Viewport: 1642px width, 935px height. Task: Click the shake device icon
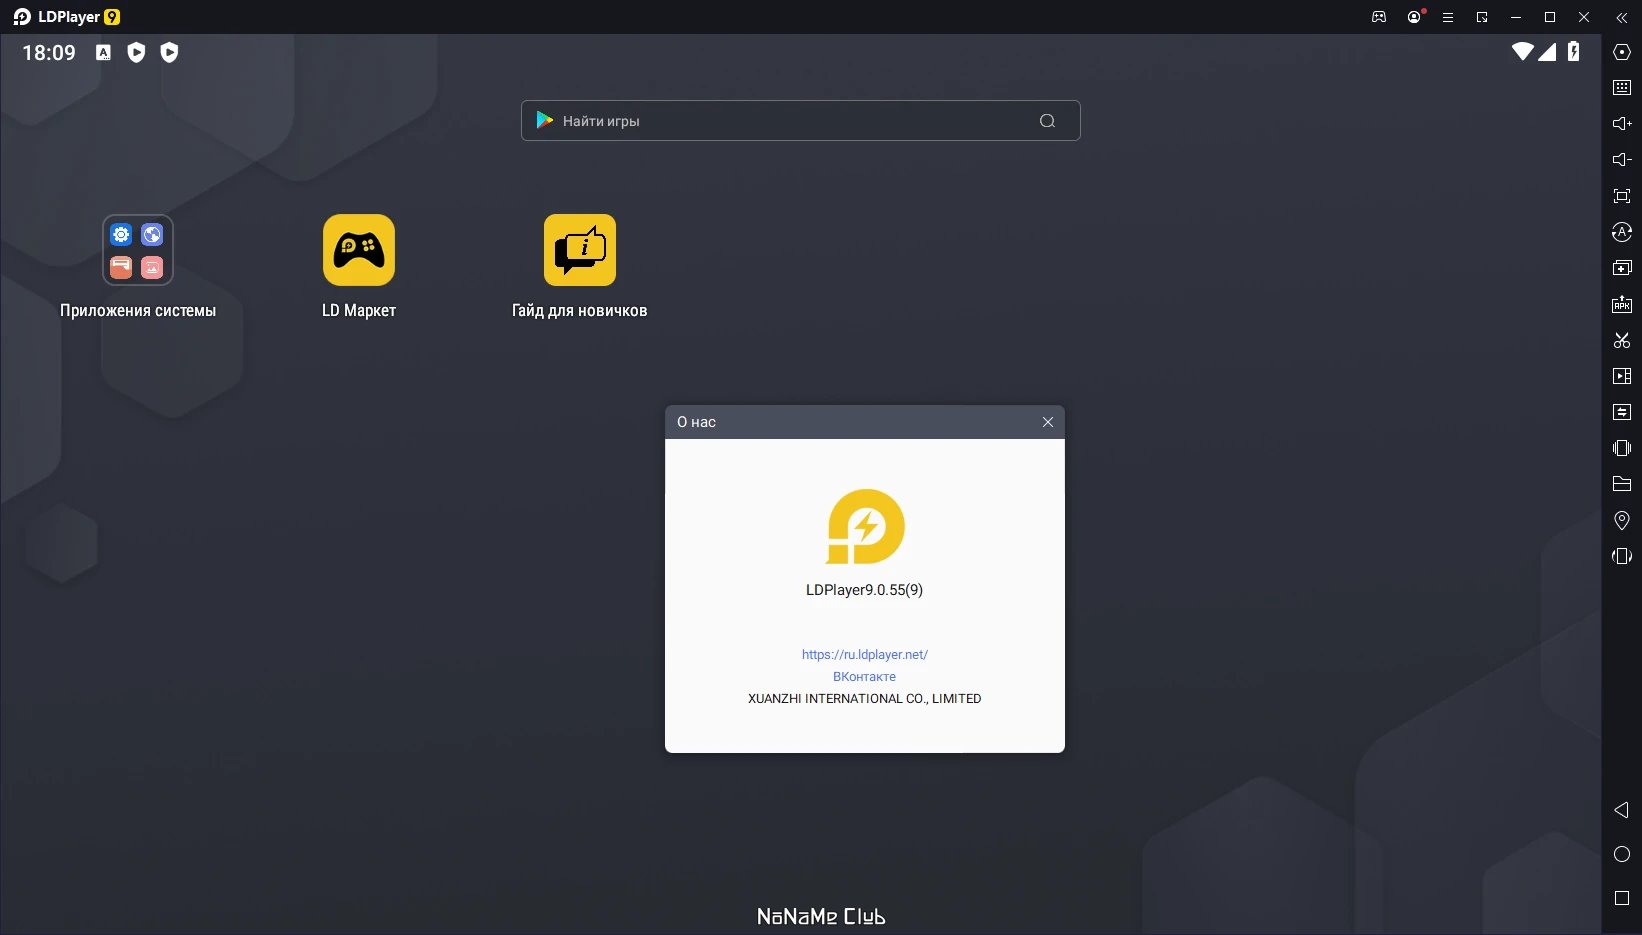1622,448
